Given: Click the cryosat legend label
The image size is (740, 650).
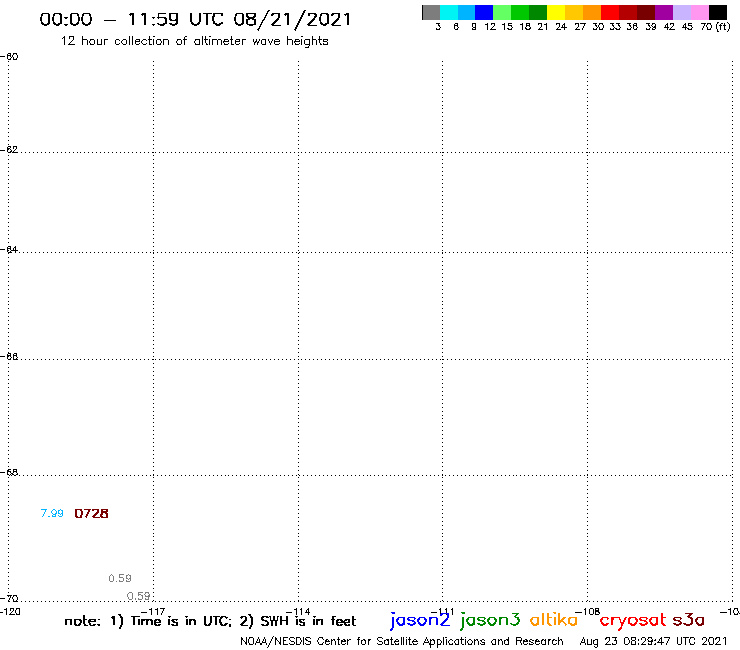Looking at the screenshot, I should point(633,621).
